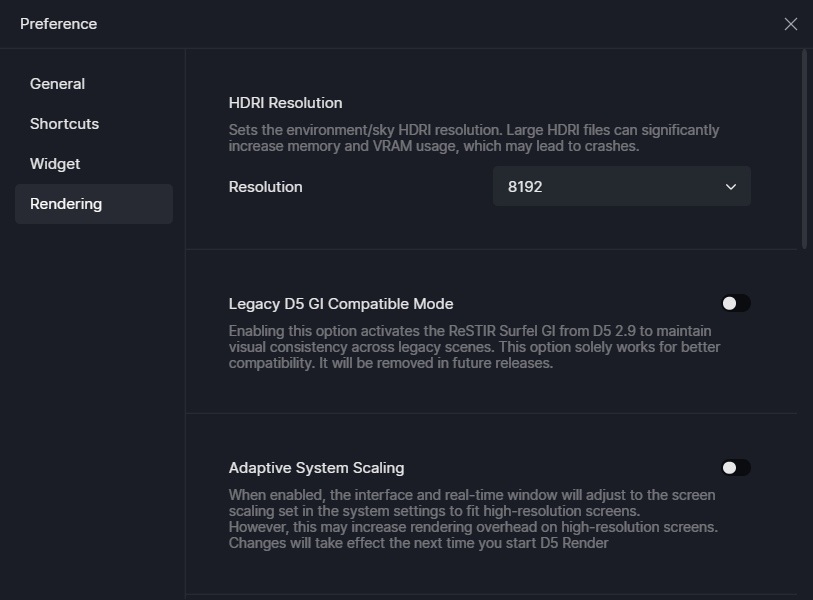Click the "Changes will take effect" restart note
813x600 pixels.
click(418, 543)
